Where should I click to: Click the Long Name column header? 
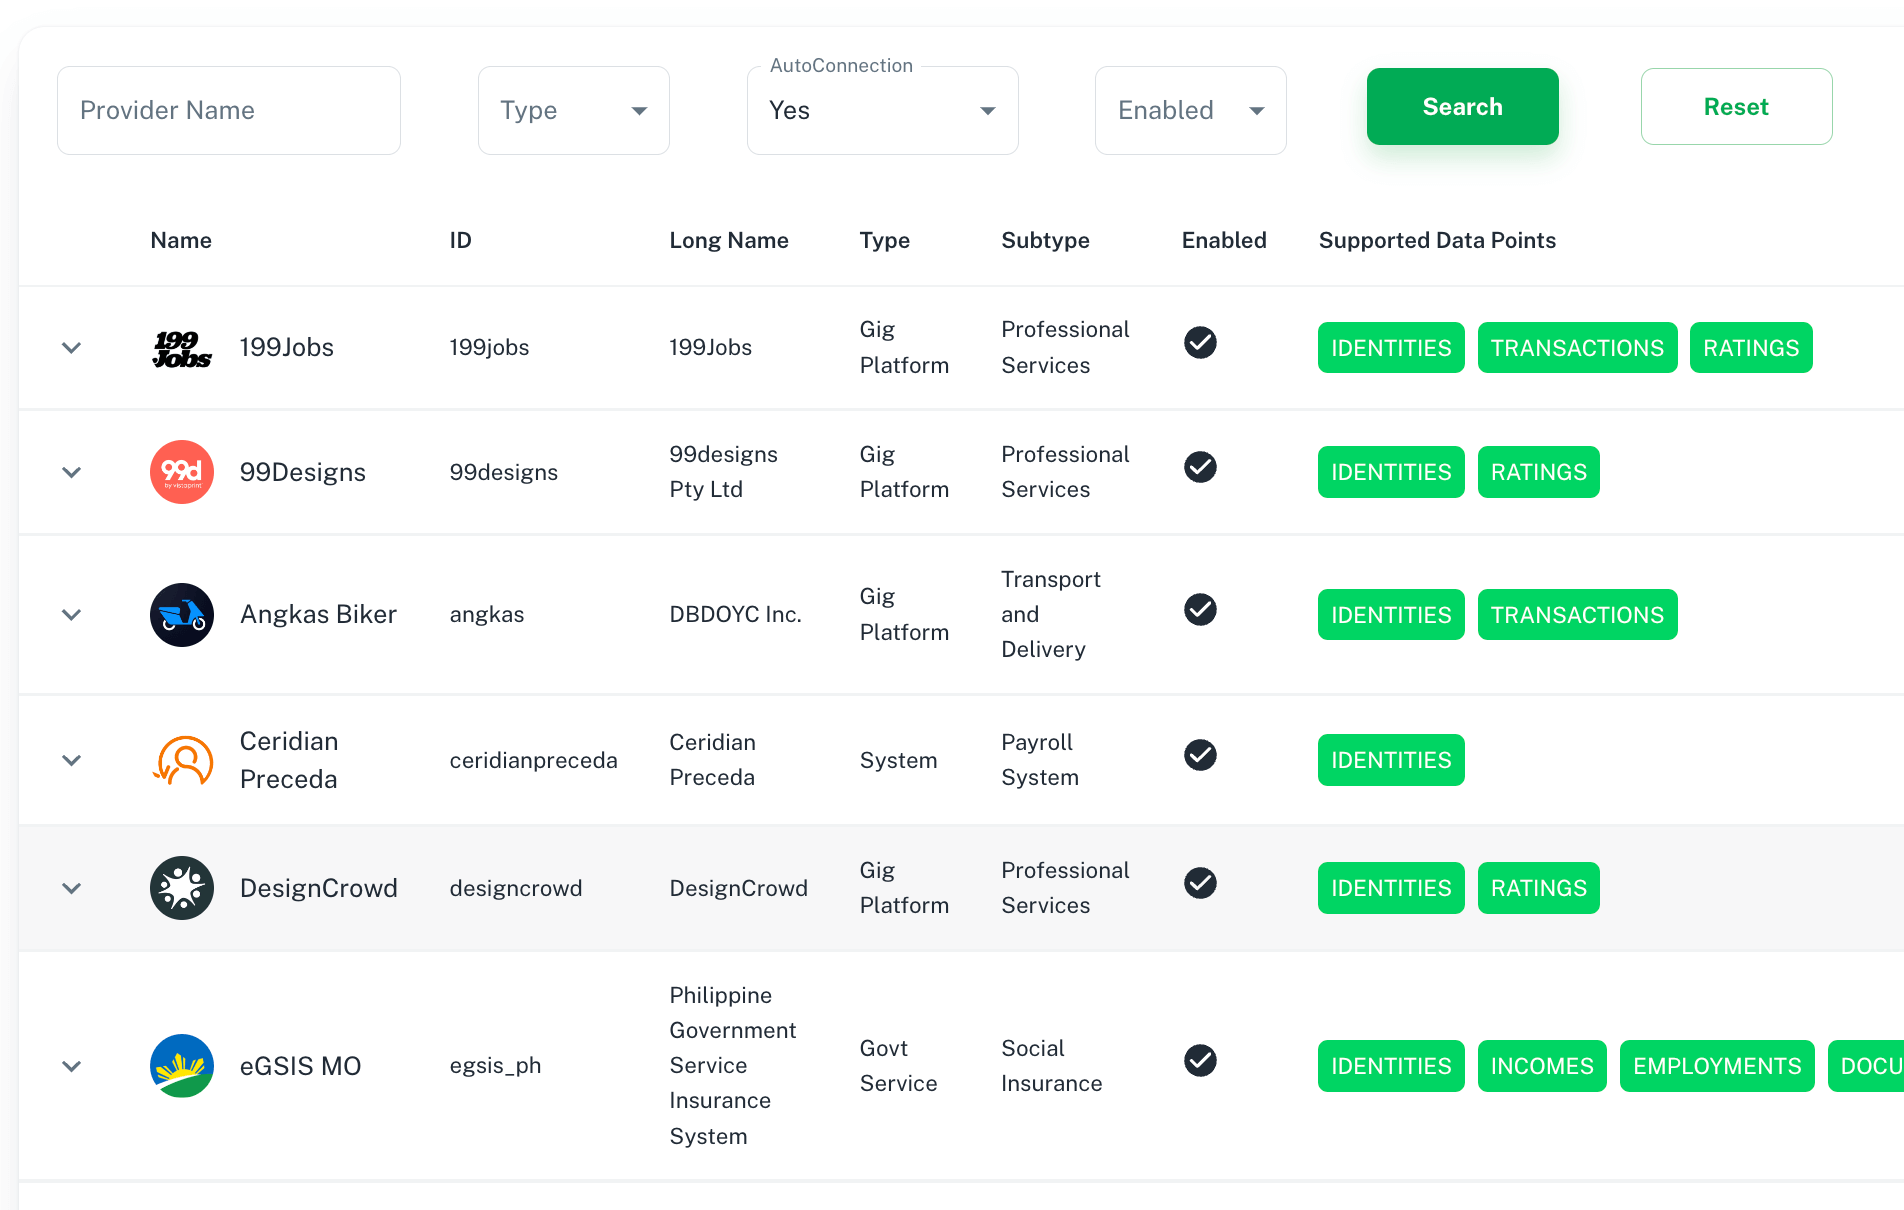pos(729,240)
